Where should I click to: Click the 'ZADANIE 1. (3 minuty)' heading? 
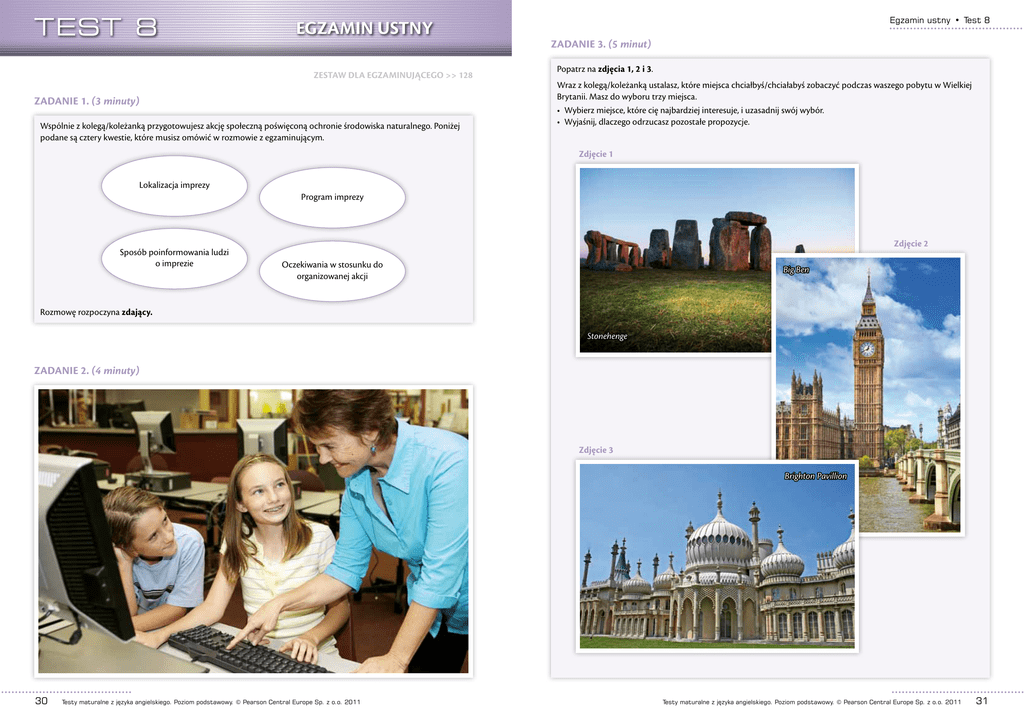pyautogui.click(x=87, y=101)
